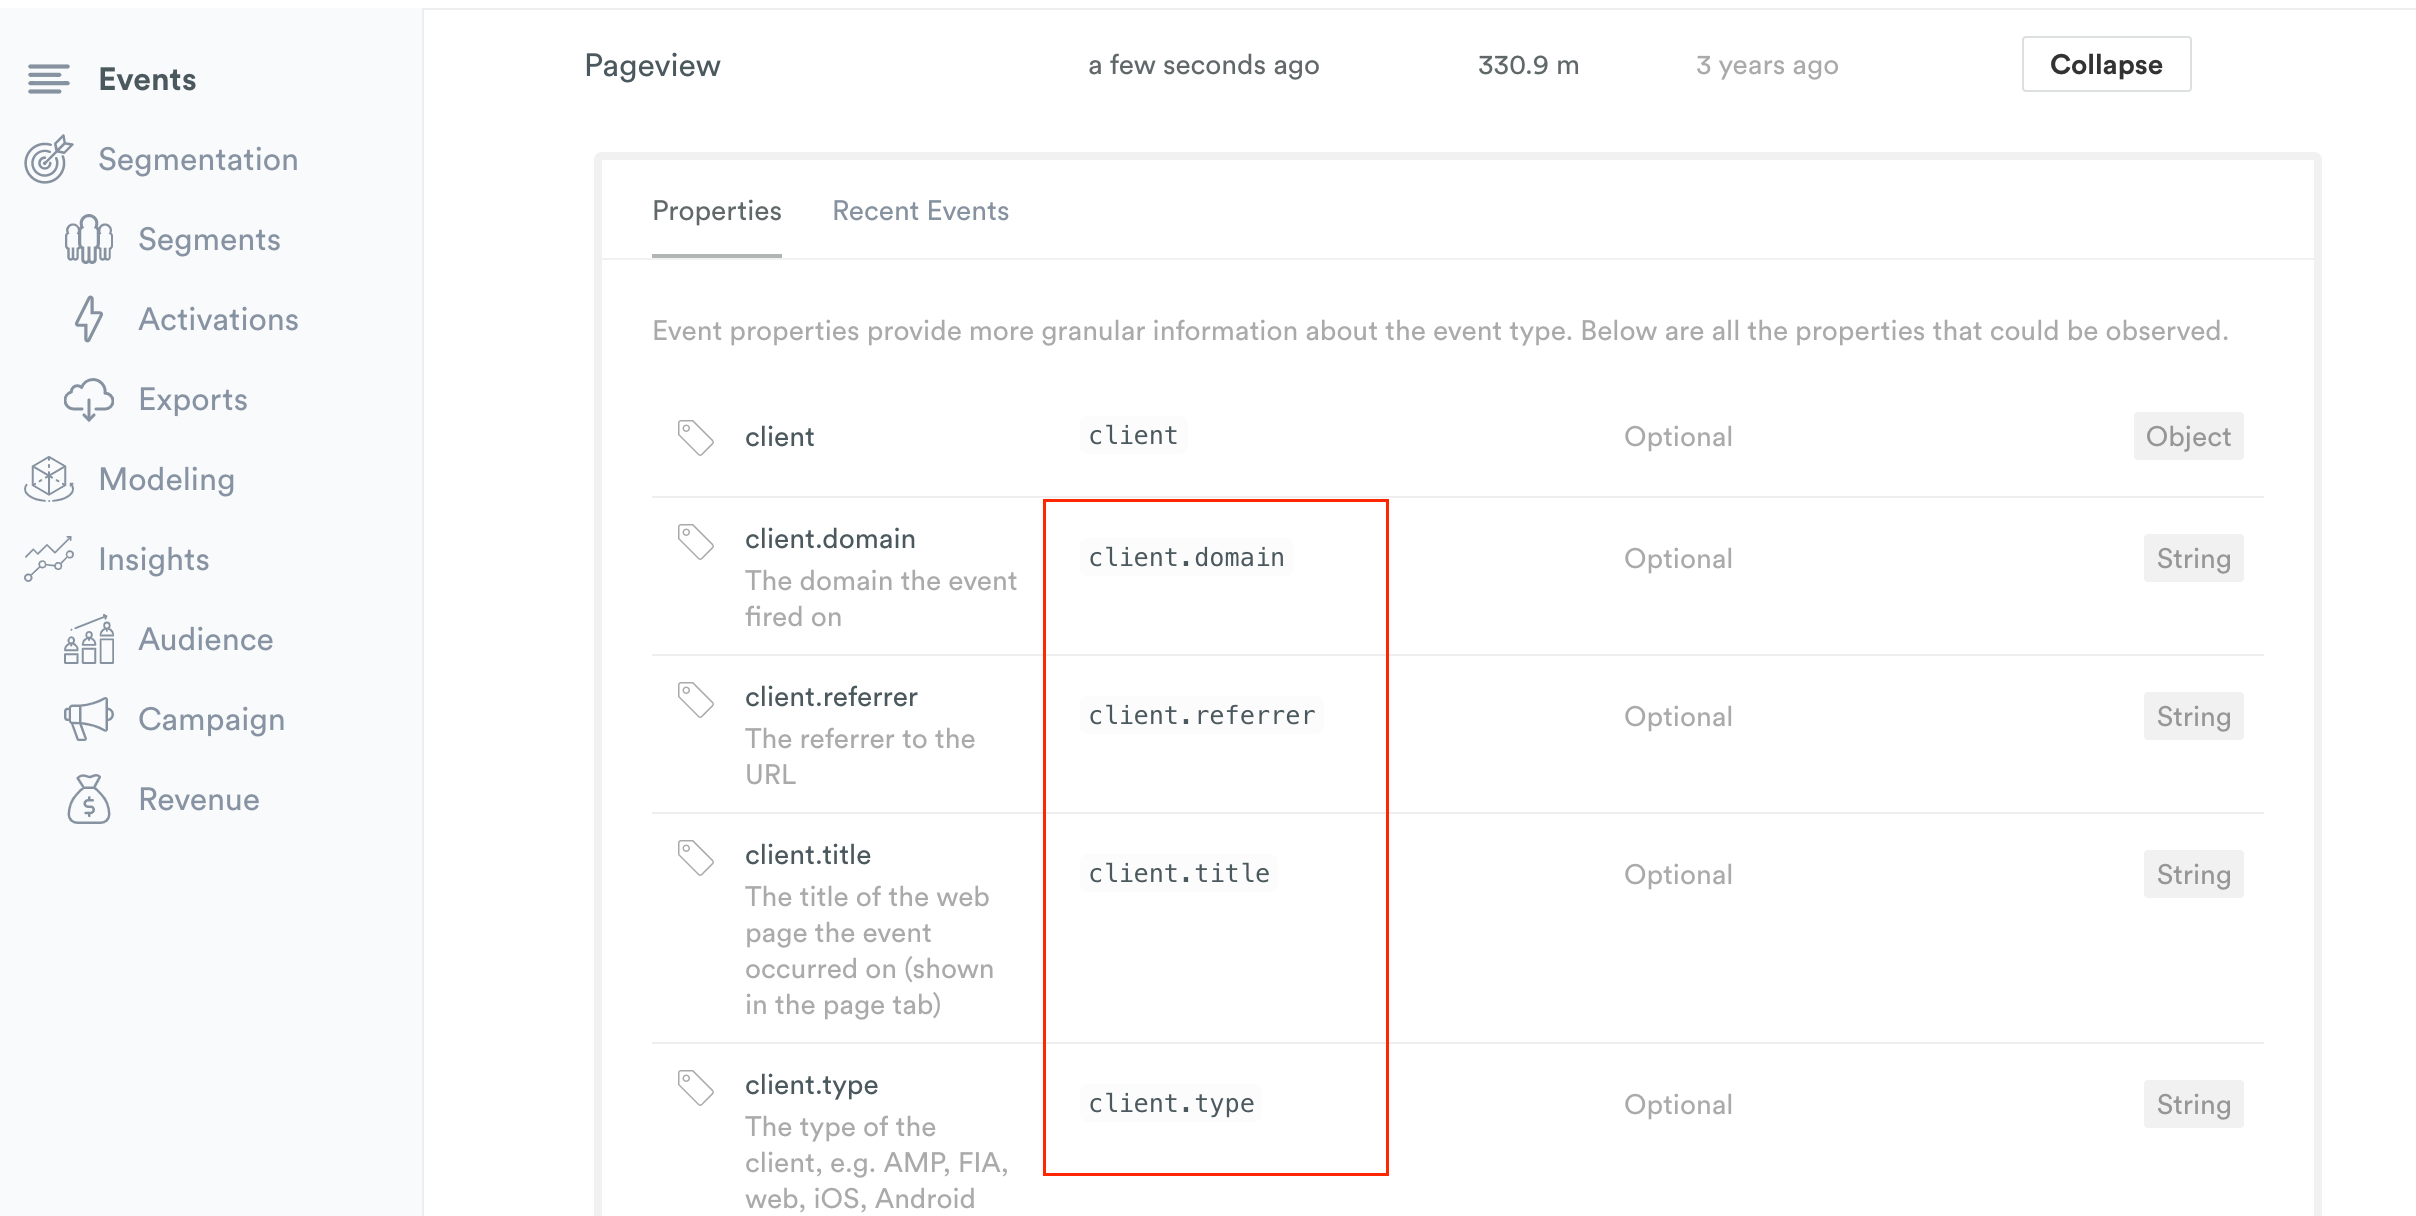The height and width of the screenshot is (1216, 2416).
Task: Click the tag icon beside client.domain
Action: (695, 541)
